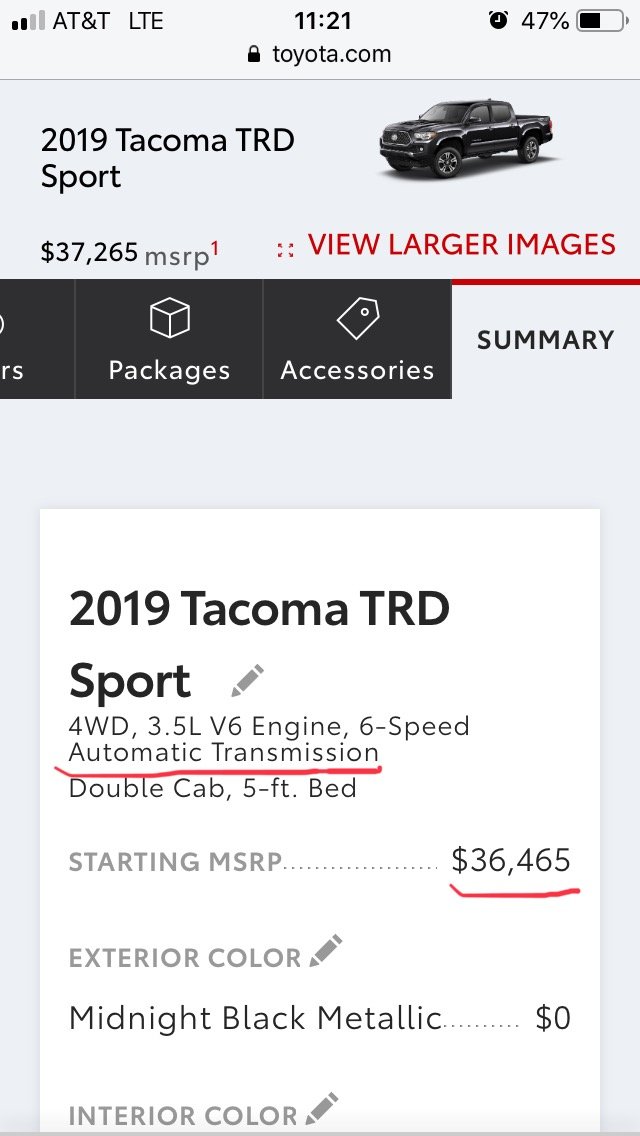Open the Accessories tab
The image size is (640, 1136).
[357, 339]
